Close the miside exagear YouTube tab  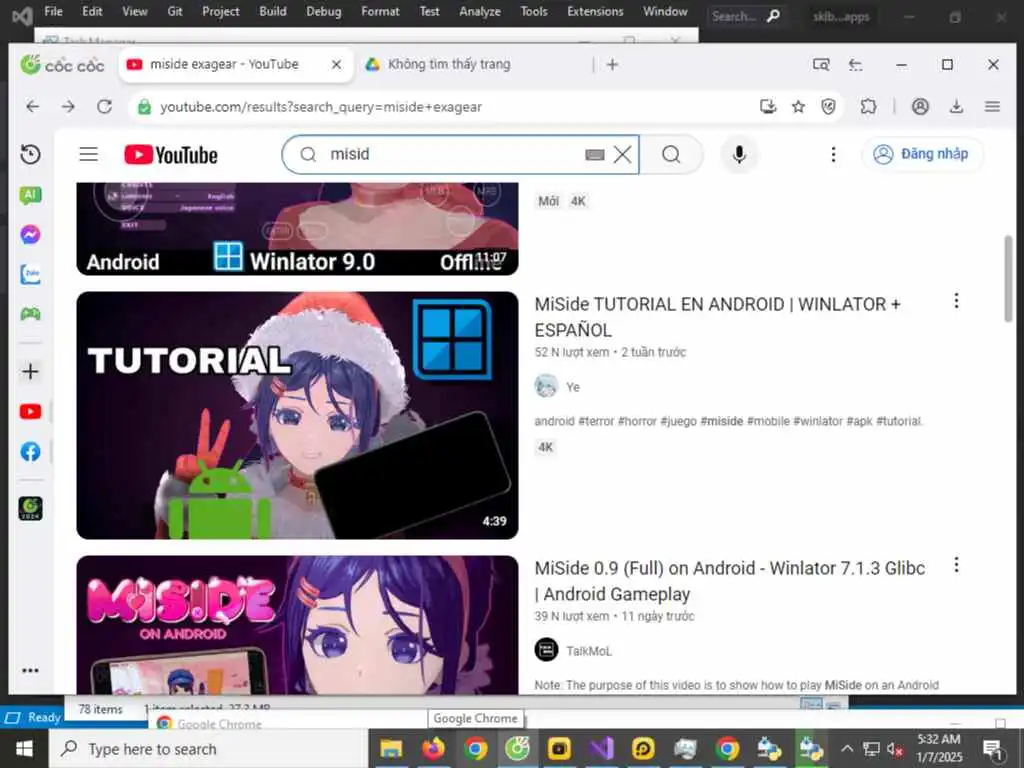[336, 64]
